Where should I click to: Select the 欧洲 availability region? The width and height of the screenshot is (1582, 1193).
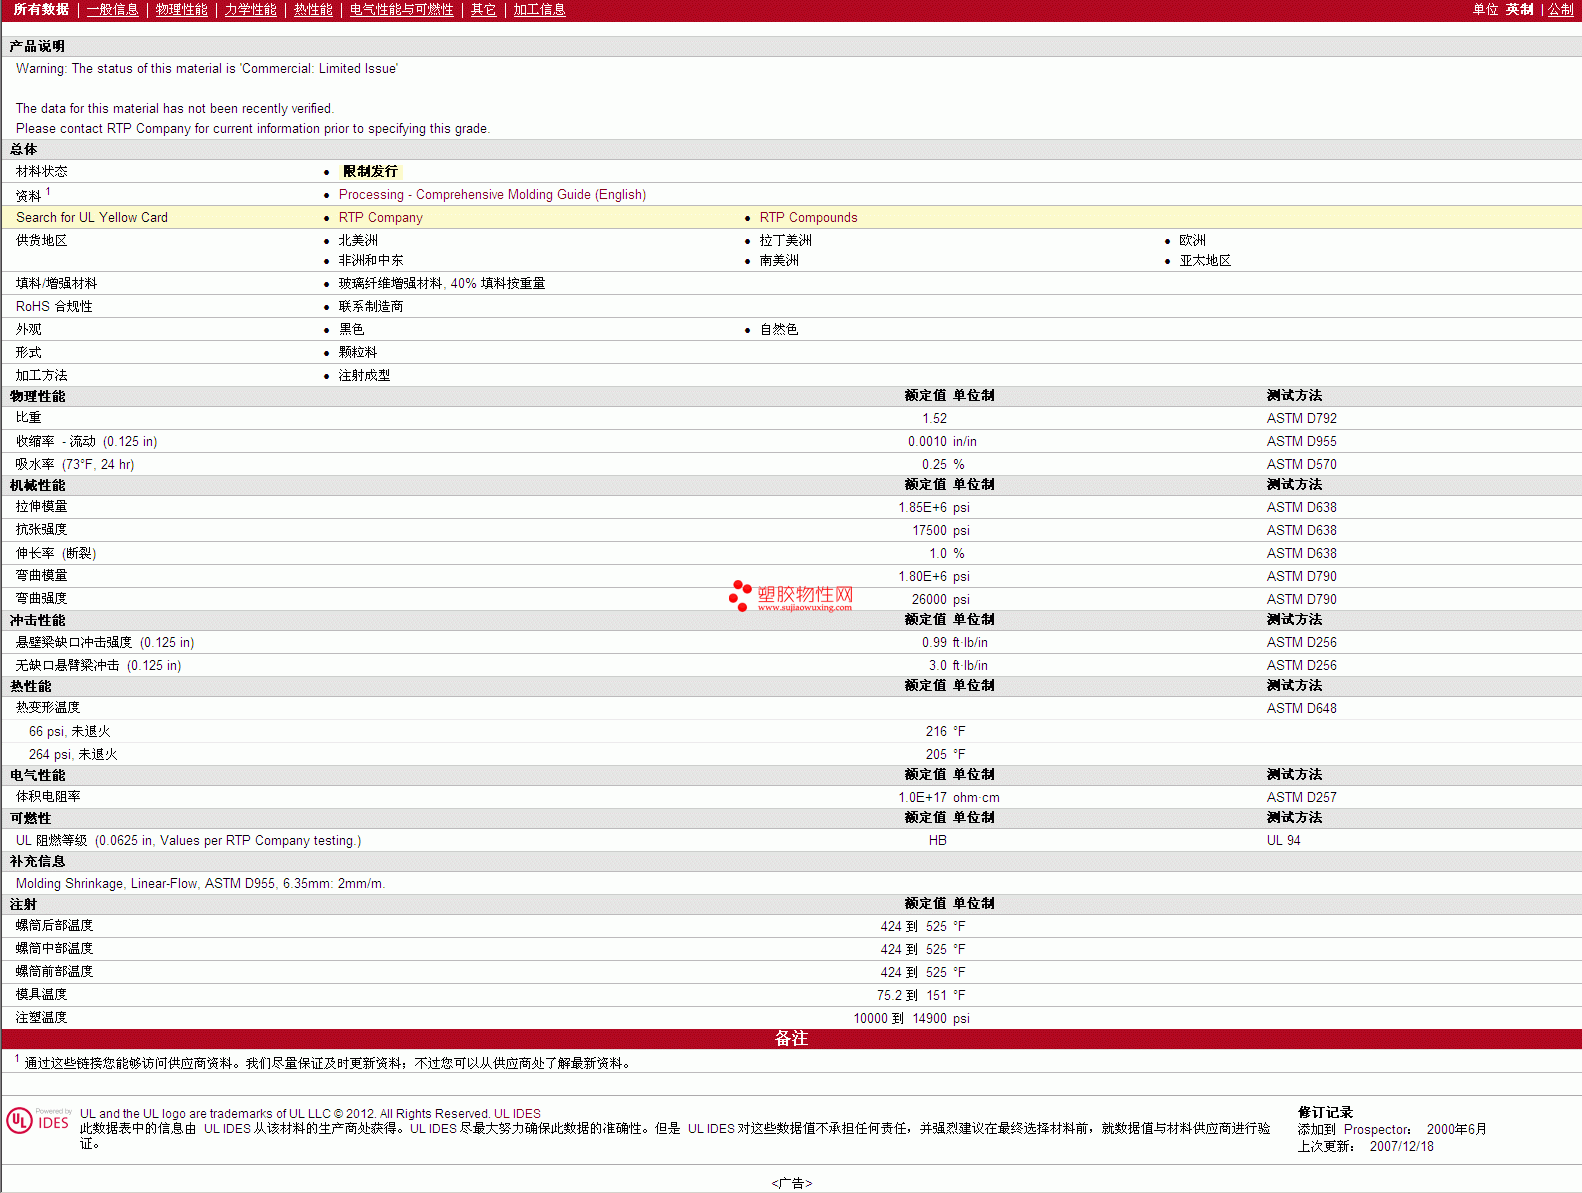[x=1192, y=240]
